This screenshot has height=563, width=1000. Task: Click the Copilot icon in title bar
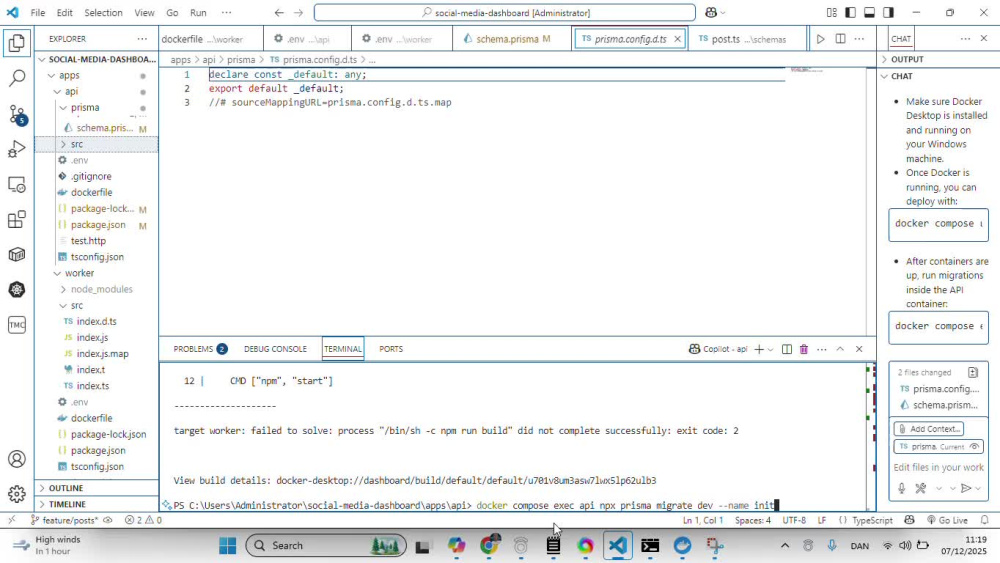pyautogui.click(x=710, y=13)
